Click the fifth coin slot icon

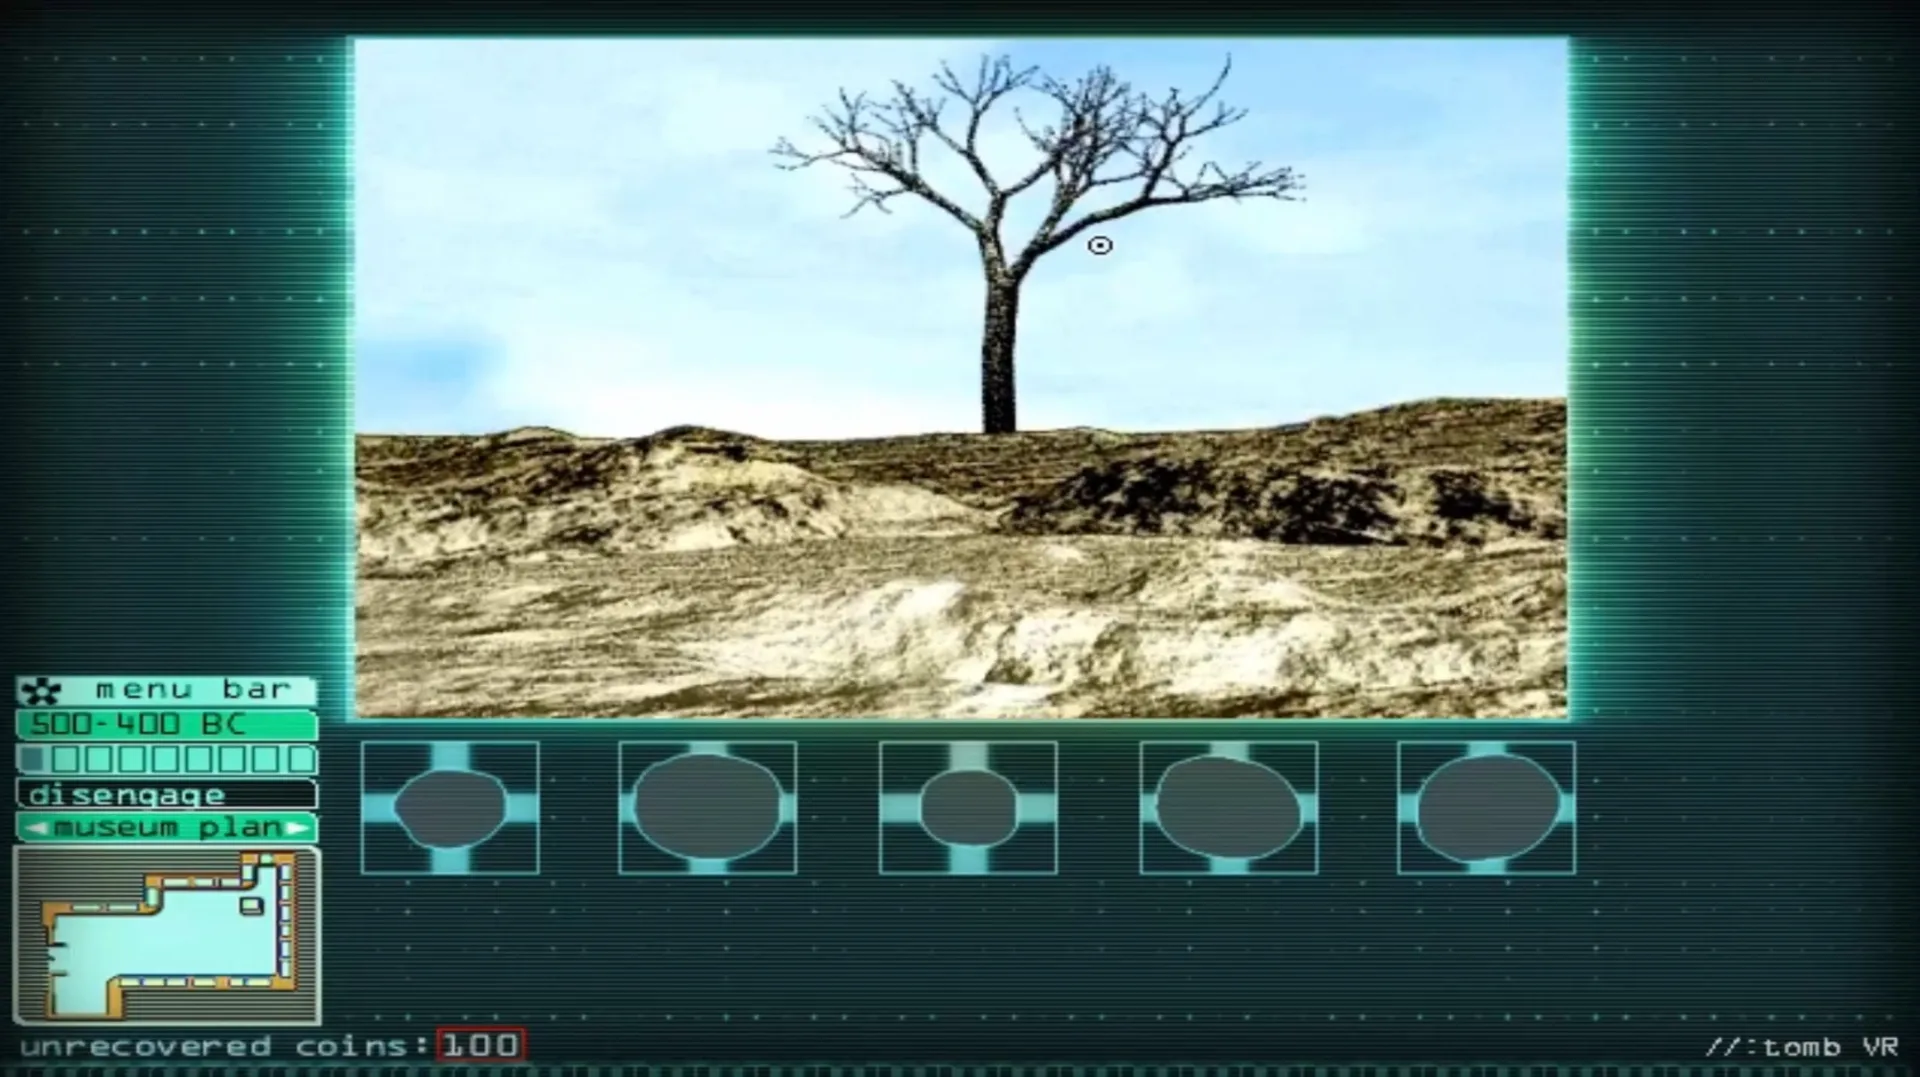point(1487,807)
